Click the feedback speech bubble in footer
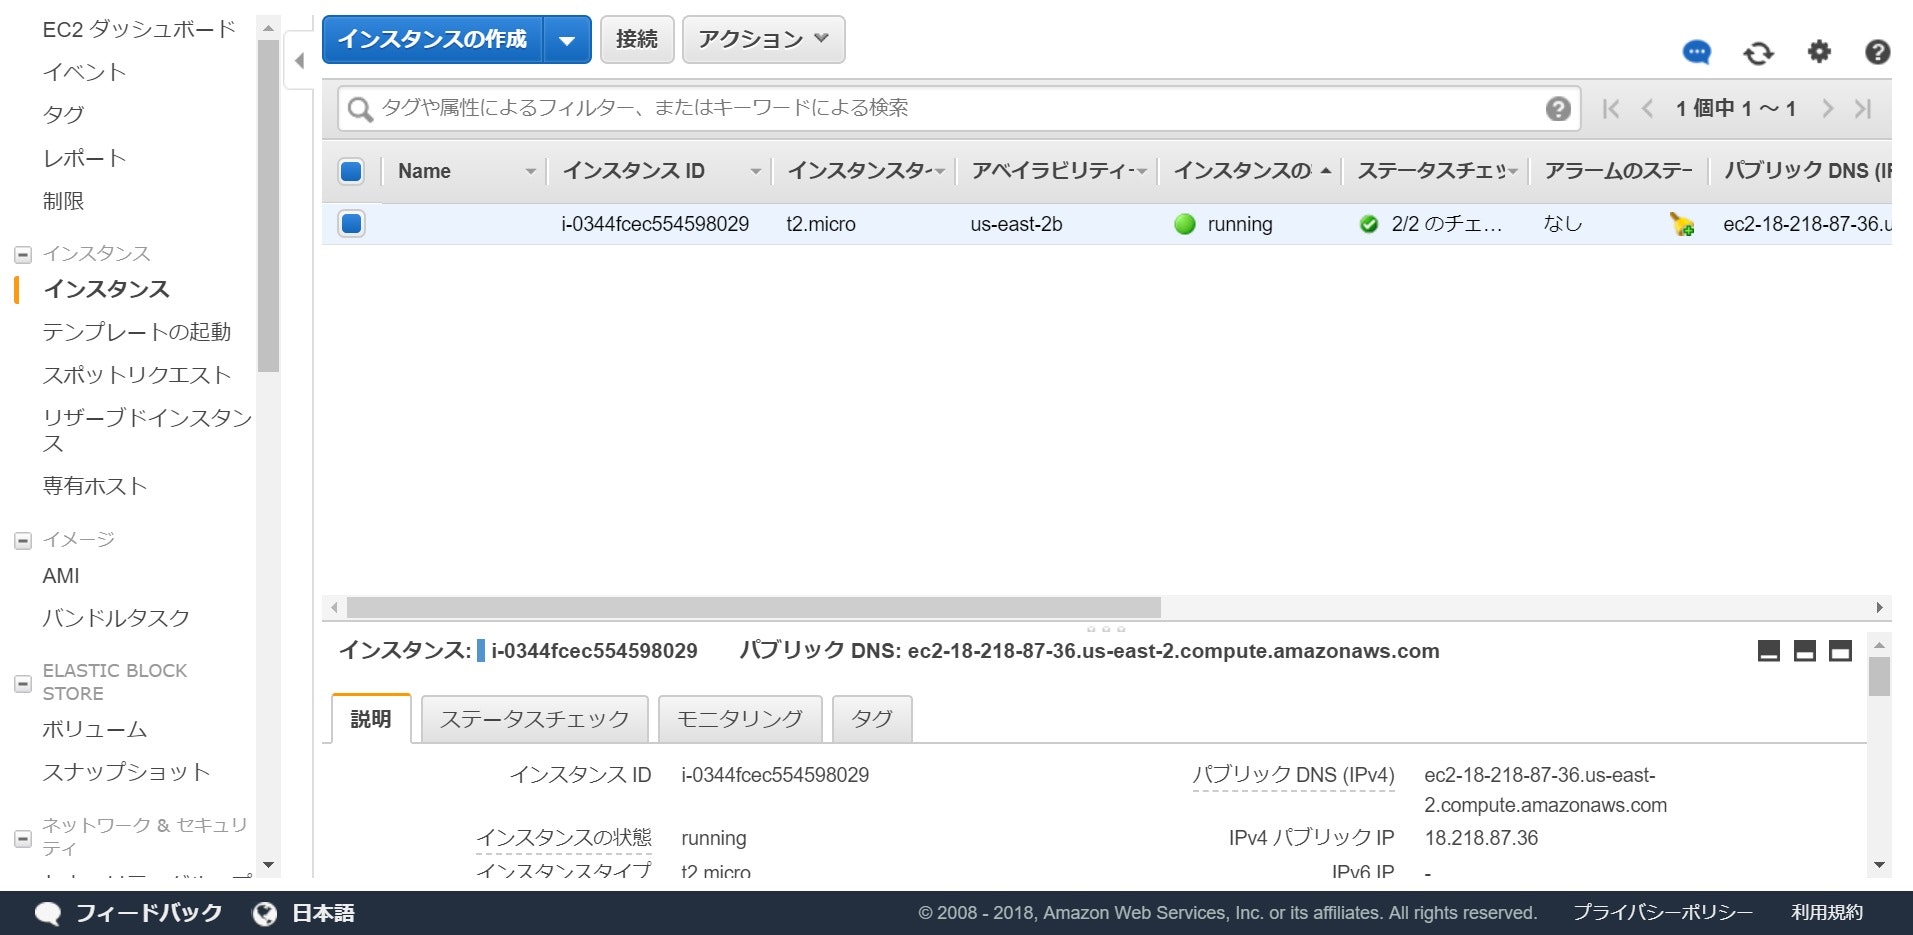The image size is (1913, 935). point(48,914)
